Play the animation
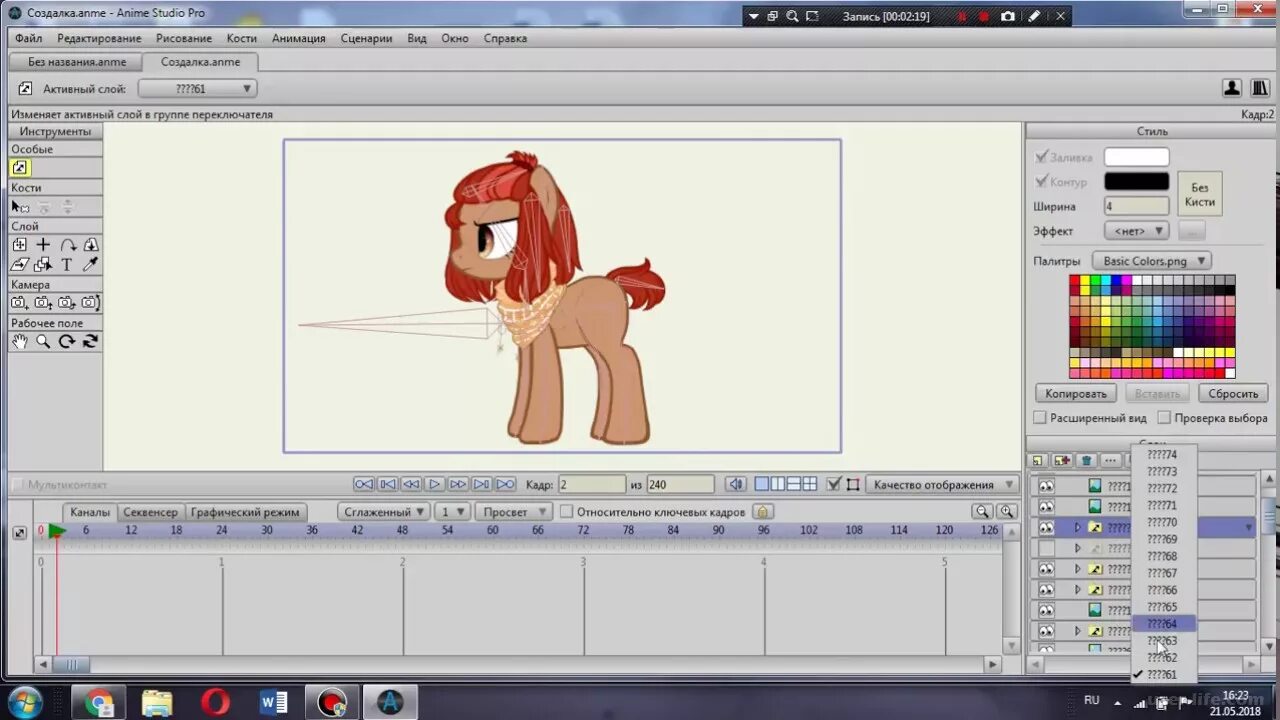 coord(435,484)
